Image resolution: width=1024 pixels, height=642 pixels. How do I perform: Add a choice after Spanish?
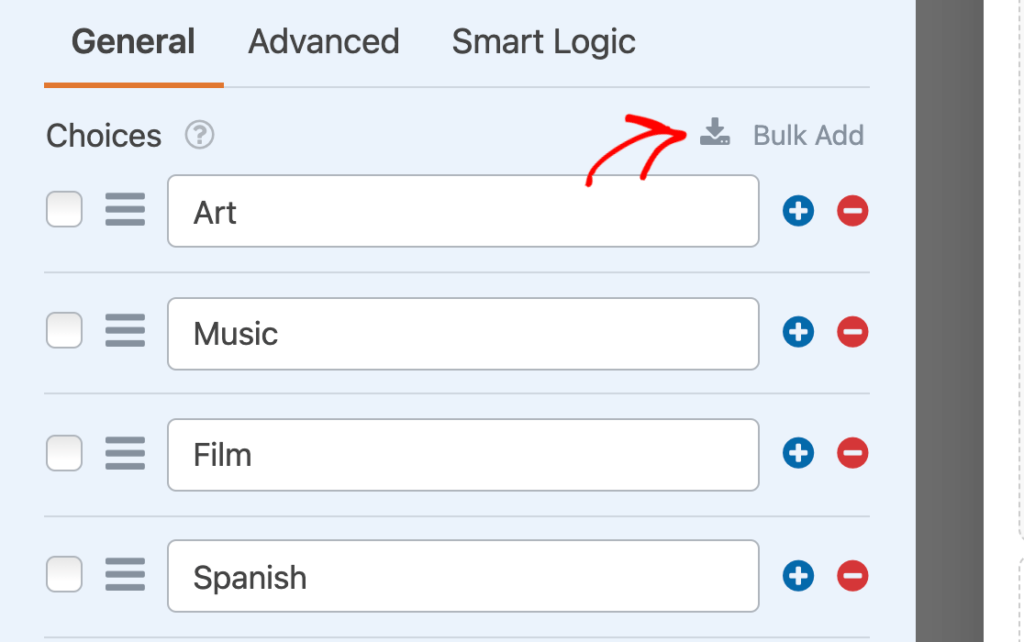click(798, 575)
